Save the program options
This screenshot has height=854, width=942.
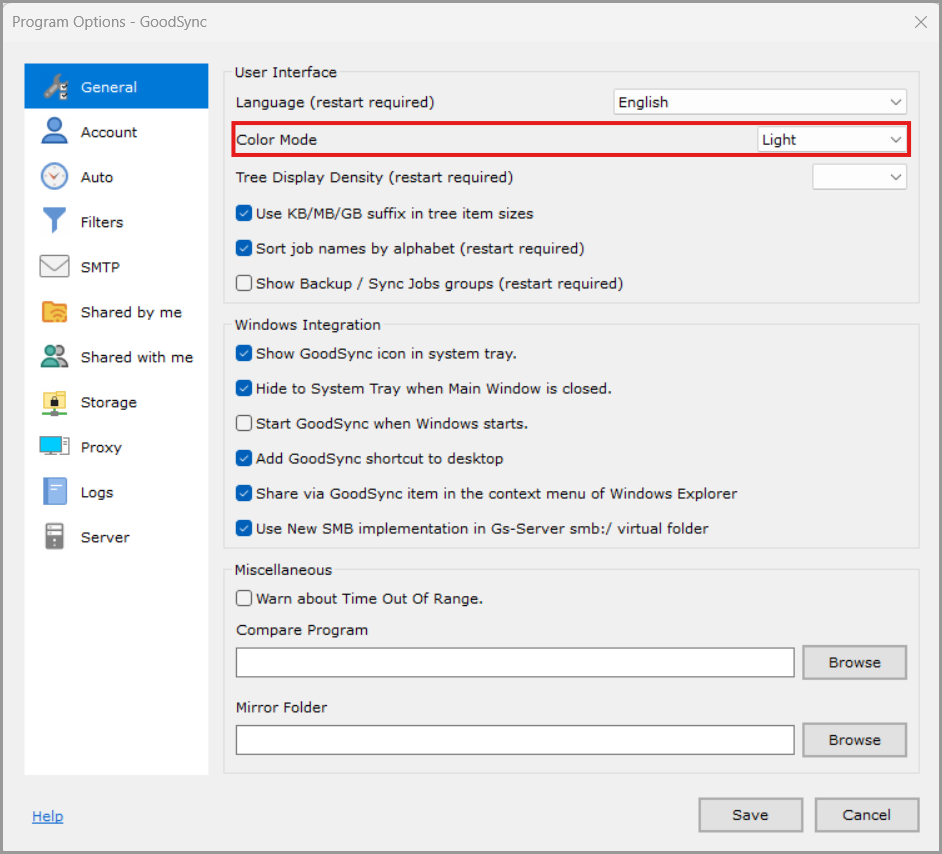coord(750,815)
